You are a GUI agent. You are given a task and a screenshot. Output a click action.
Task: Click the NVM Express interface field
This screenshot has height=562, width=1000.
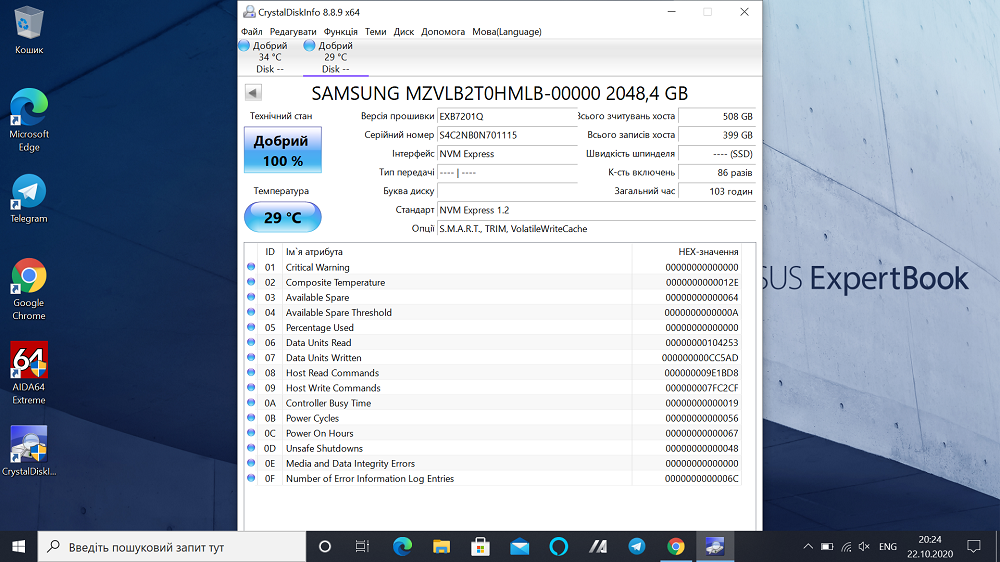pyautogui.click(x=507, y=154)
